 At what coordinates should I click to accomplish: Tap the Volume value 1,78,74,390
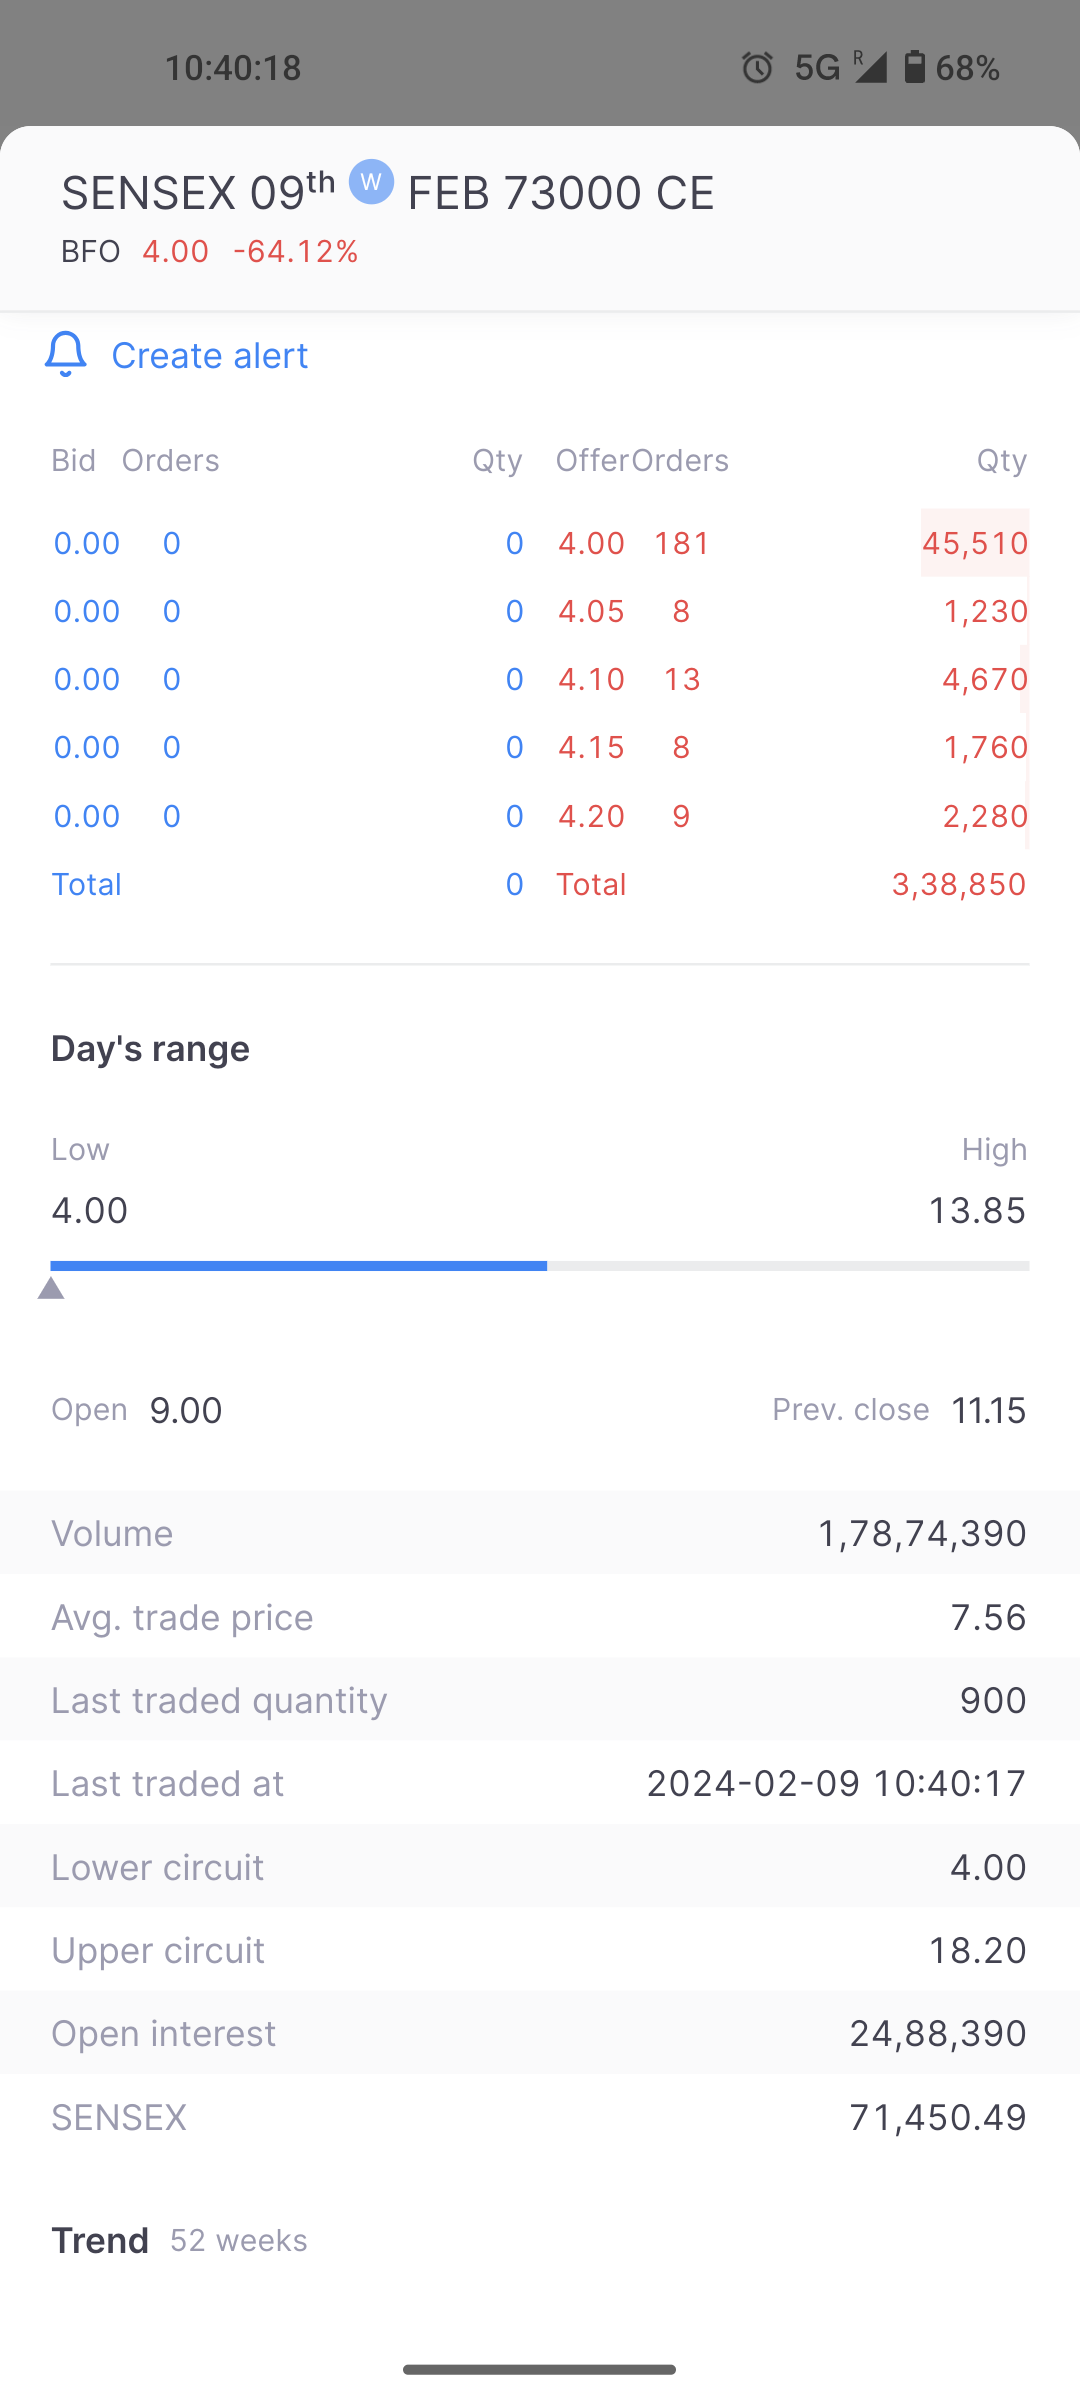click(922, 1533)
